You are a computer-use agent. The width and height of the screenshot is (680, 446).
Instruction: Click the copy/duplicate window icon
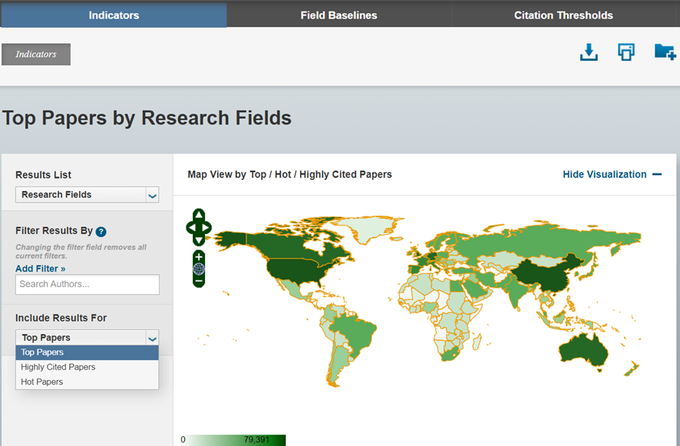tap(626, 52)
